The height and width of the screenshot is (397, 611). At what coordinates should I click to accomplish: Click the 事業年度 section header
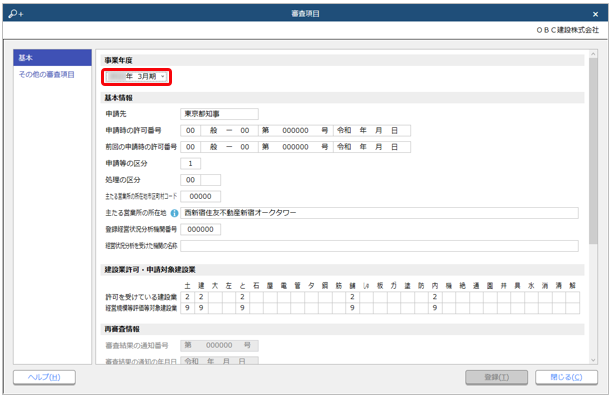pos(343,60)
